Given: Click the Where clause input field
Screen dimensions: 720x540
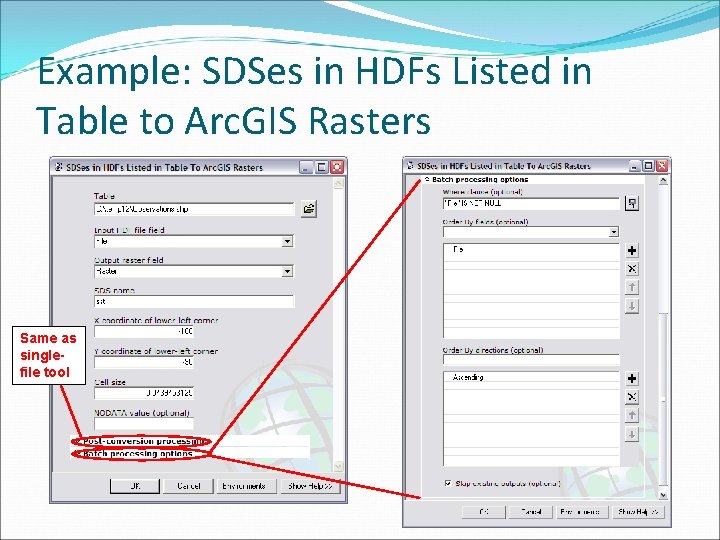Looking at the screenshot, I should 531,203.
